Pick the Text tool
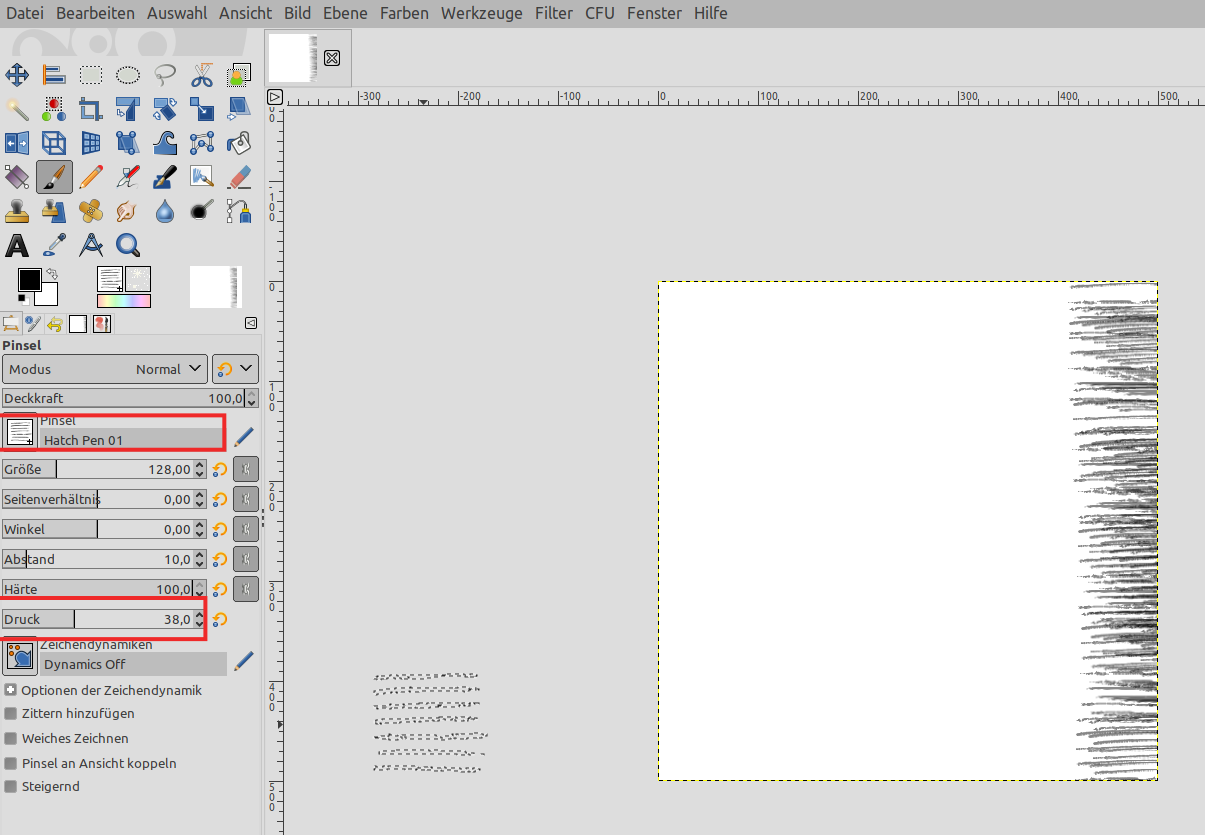1205x835 pixels. click(x=17, y=245)
